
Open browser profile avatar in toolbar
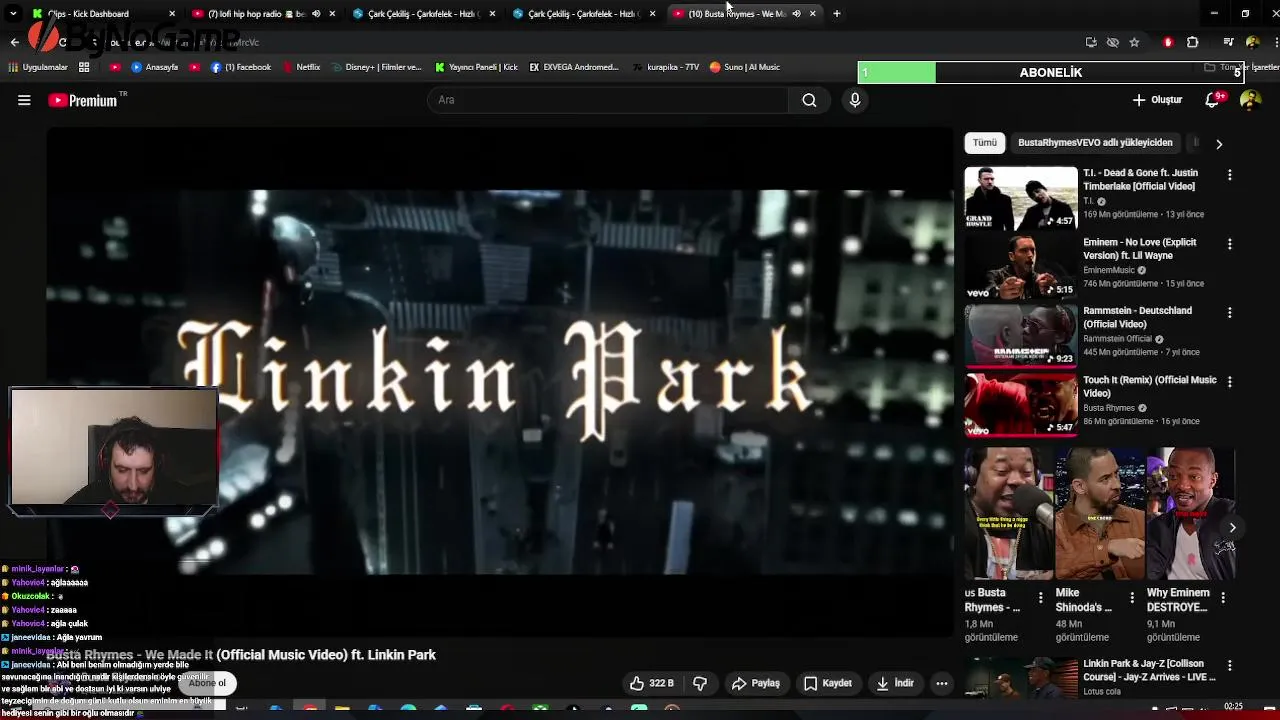pos(1252,42)
